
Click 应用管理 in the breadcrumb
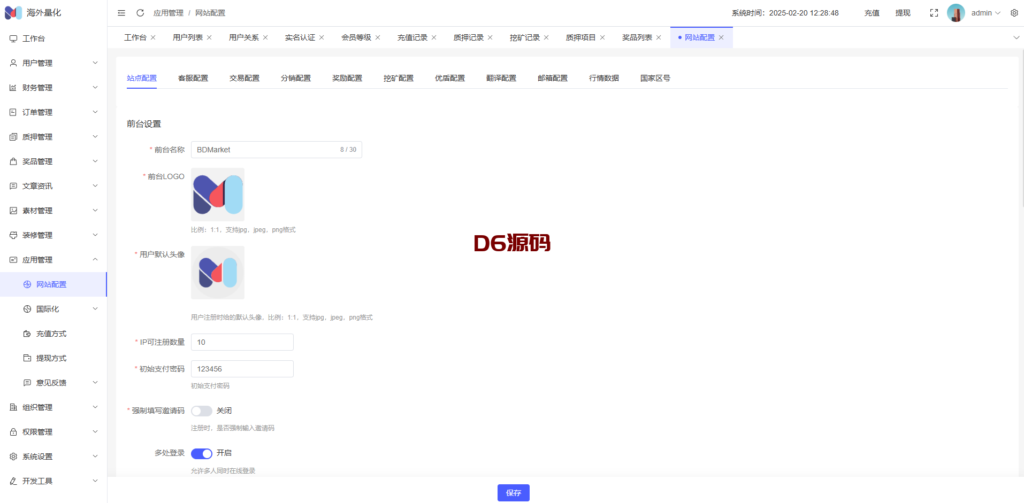coord(168,13)
